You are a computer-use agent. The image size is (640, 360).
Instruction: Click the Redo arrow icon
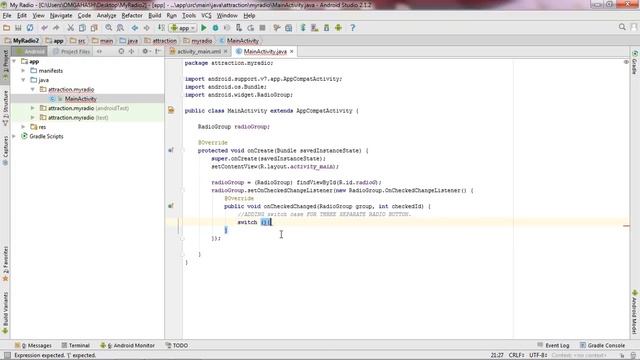tap(56, 28)
